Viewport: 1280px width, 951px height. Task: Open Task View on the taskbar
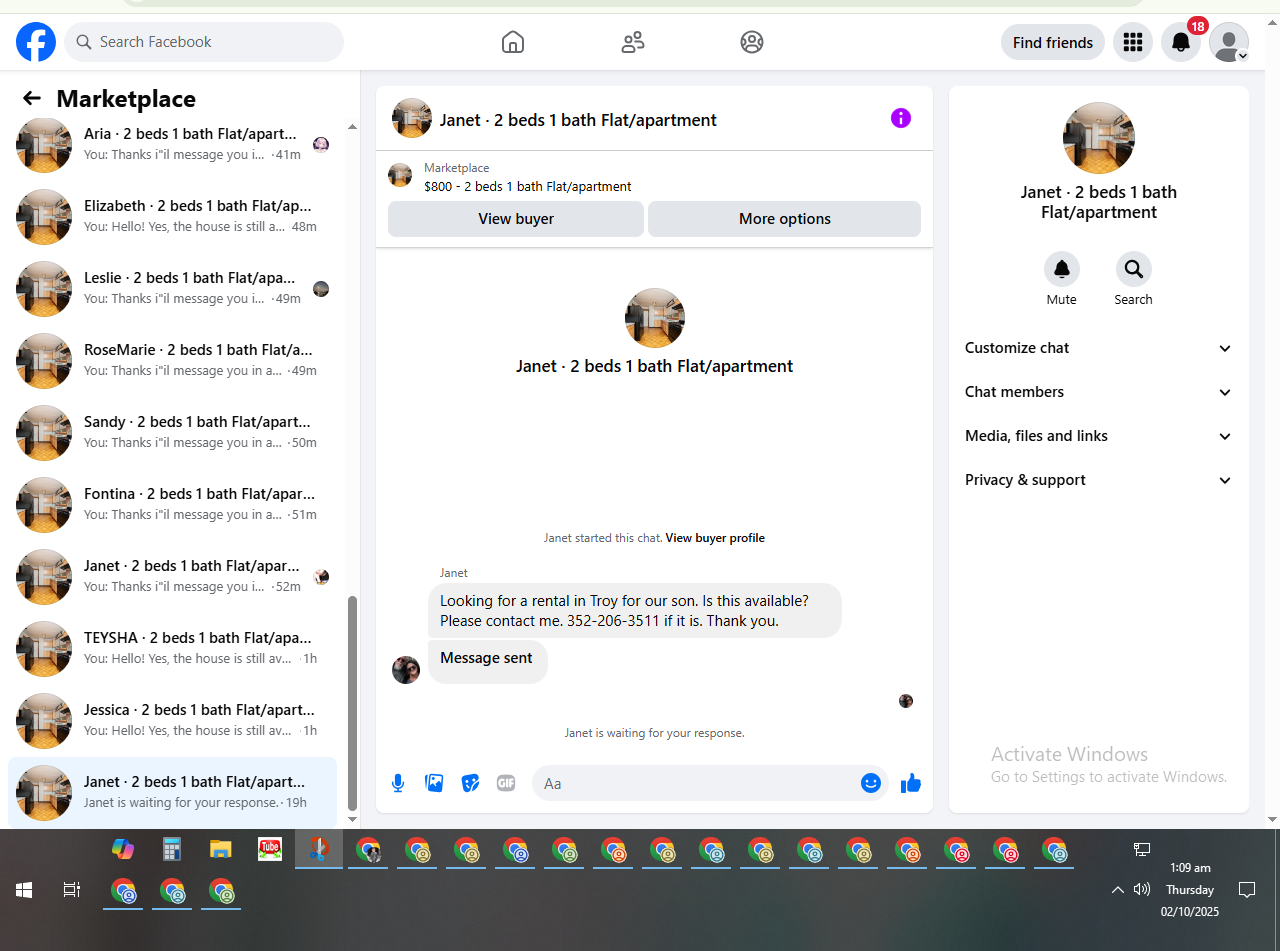(72, 889)
